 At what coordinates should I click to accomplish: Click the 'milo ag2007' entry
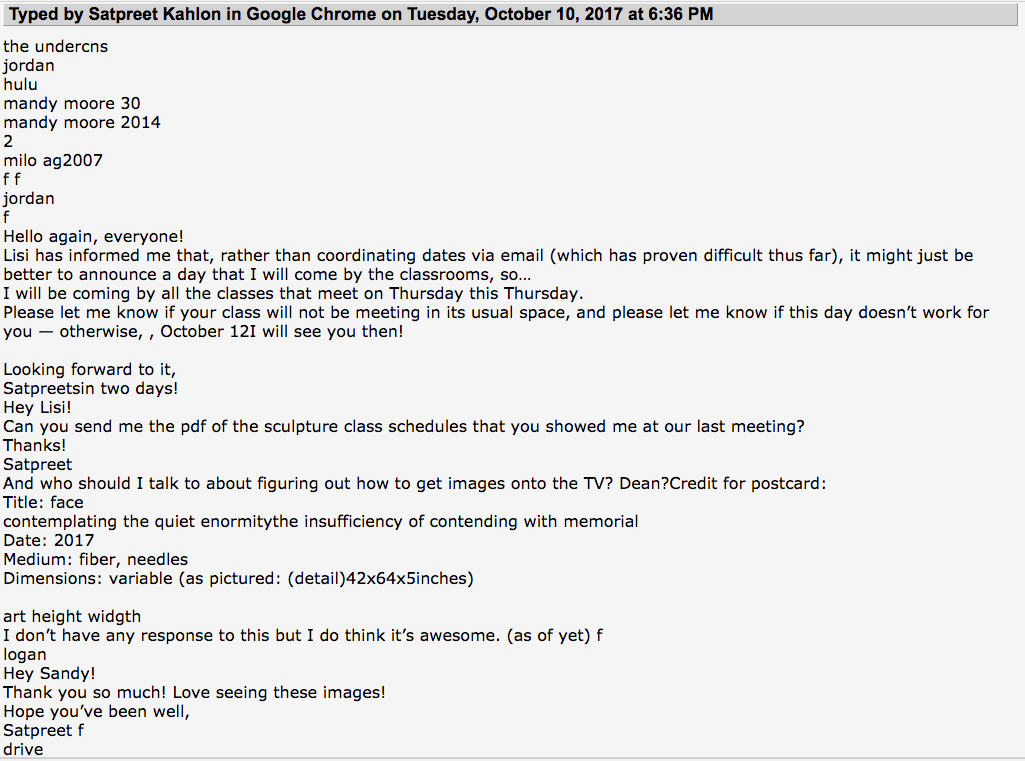pyautogui.click(x=53, y=160)
